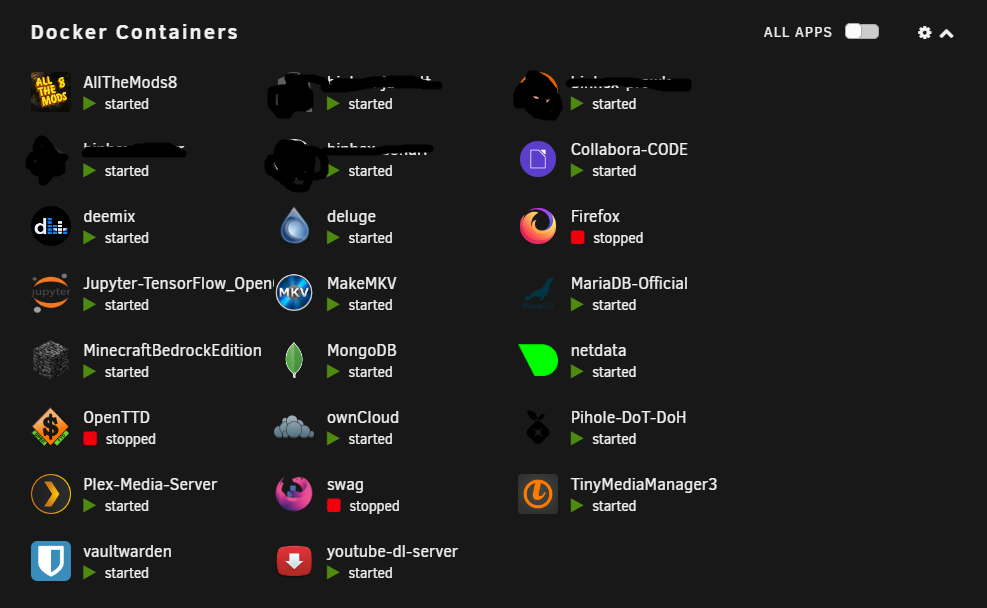Select the ownCloud cloud icon

pos(294,427)
